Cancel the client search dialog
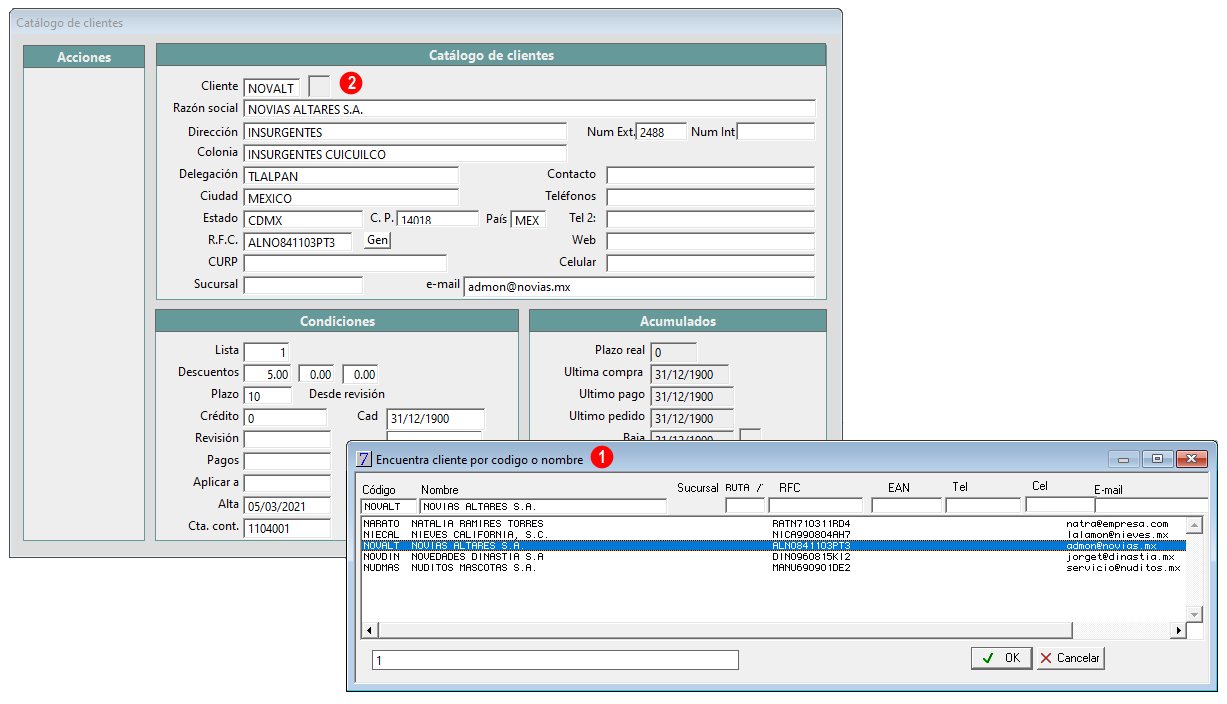Screen dimensions: 1227x704 tap(1070, 658)
